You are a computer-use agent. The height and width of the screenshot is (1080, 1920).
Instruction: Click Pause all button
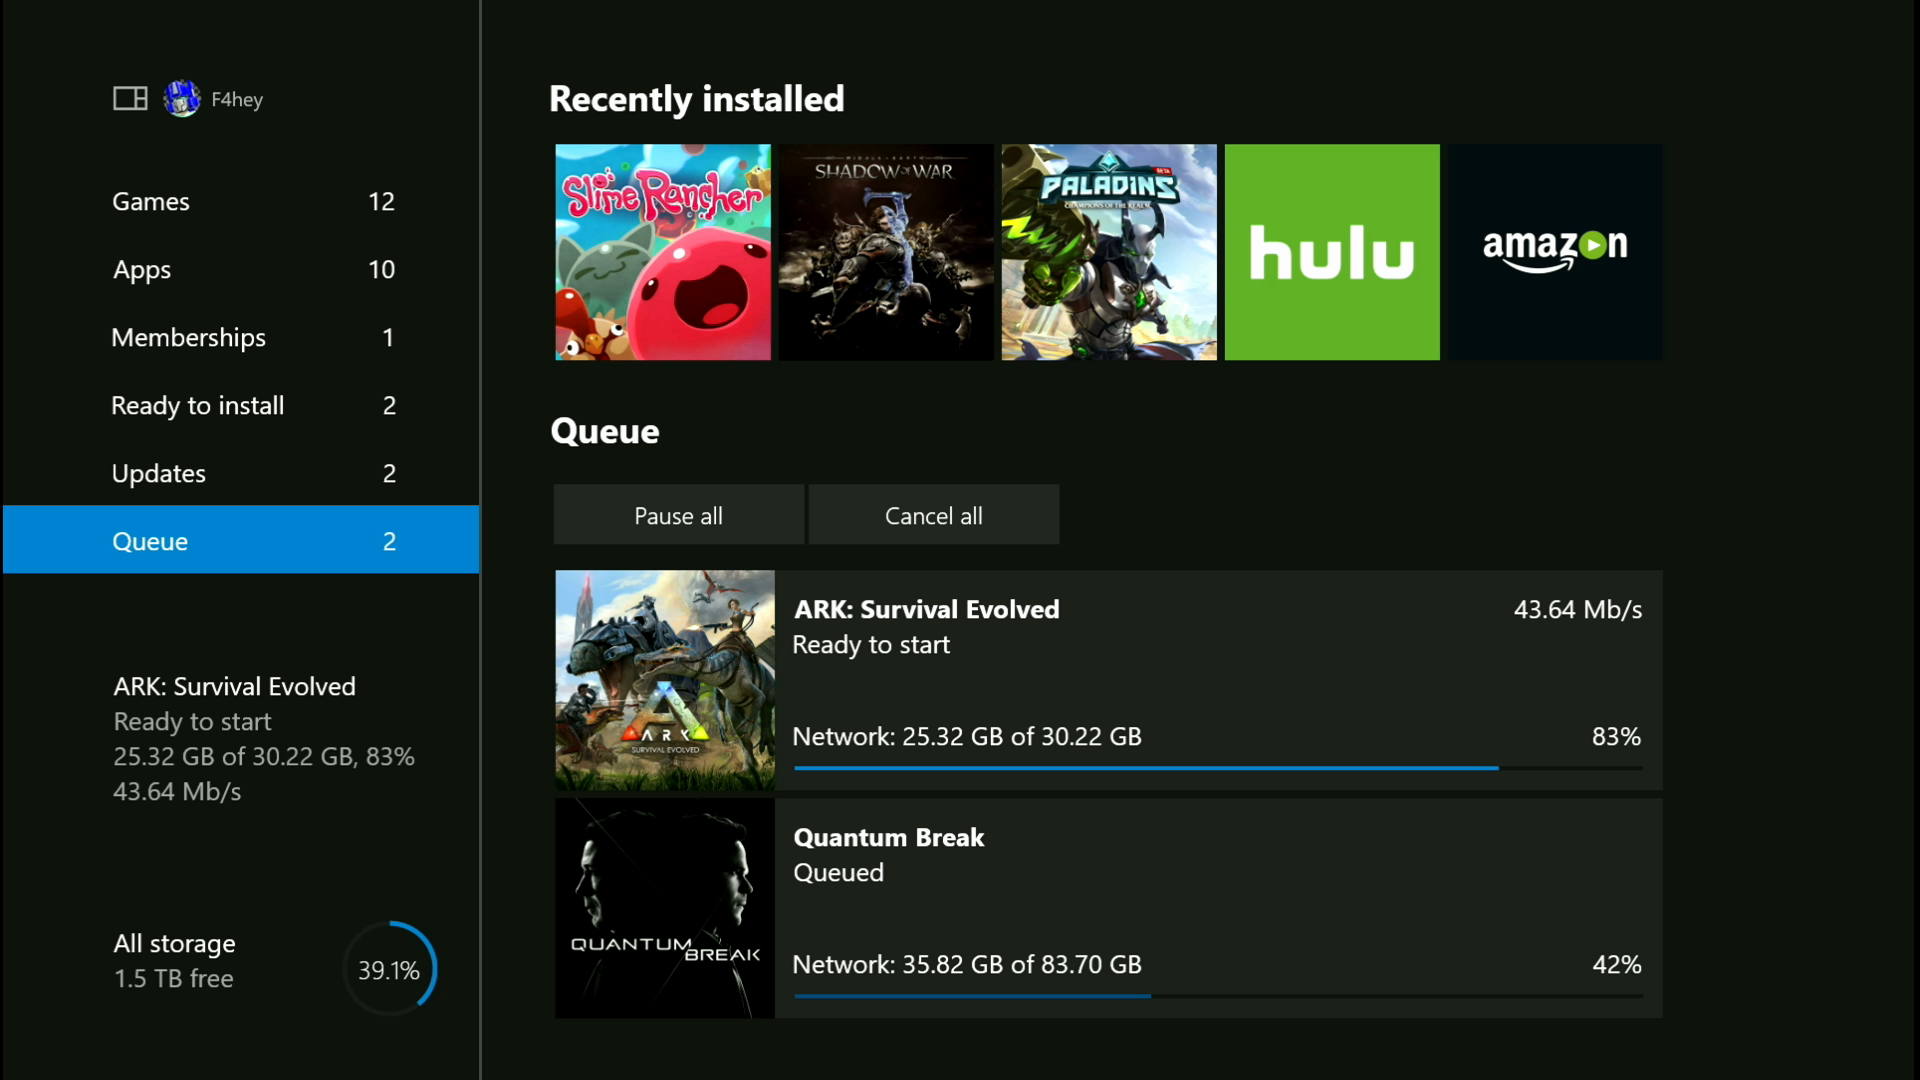679,515
